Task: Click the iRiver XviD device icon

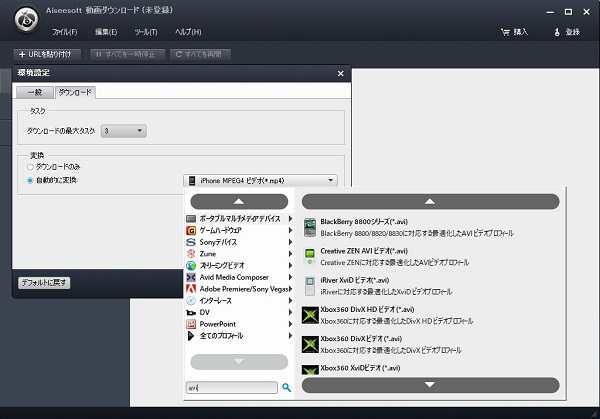Action: click(x=310, y=286)
